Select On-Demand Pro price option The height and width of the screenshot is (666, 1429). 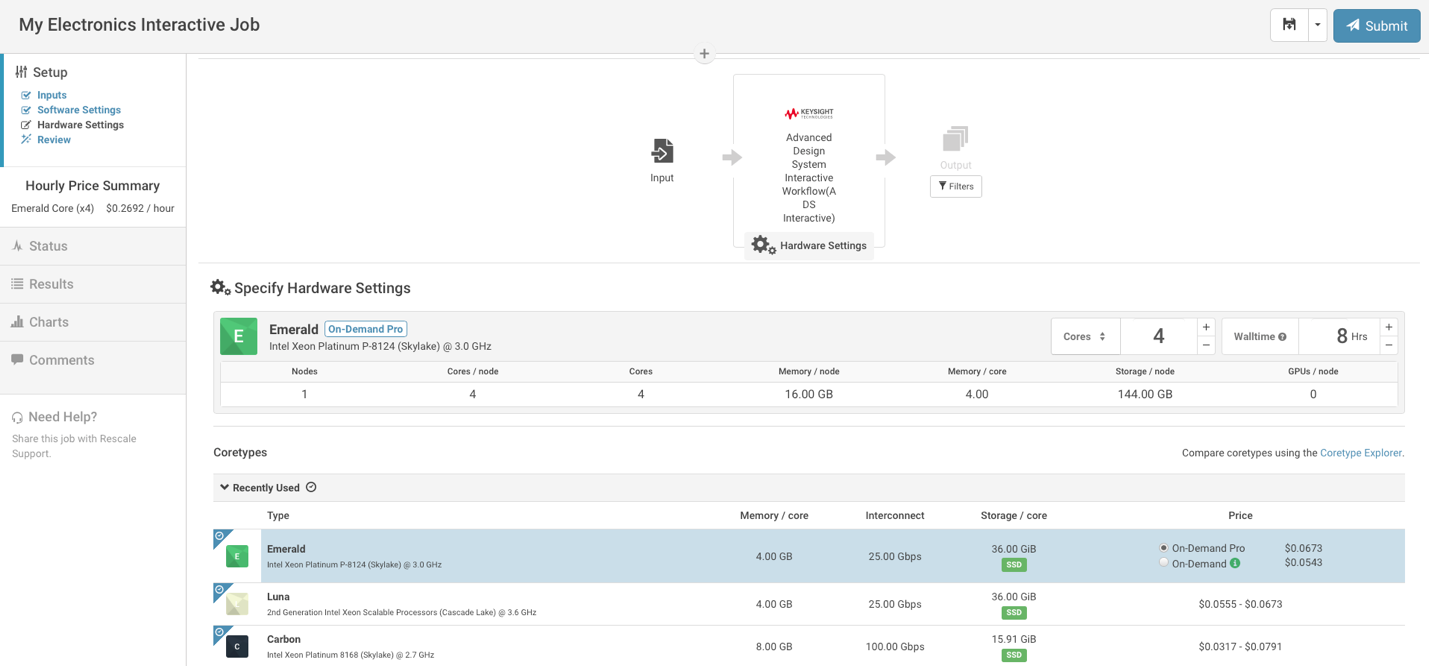(1164, 548)
